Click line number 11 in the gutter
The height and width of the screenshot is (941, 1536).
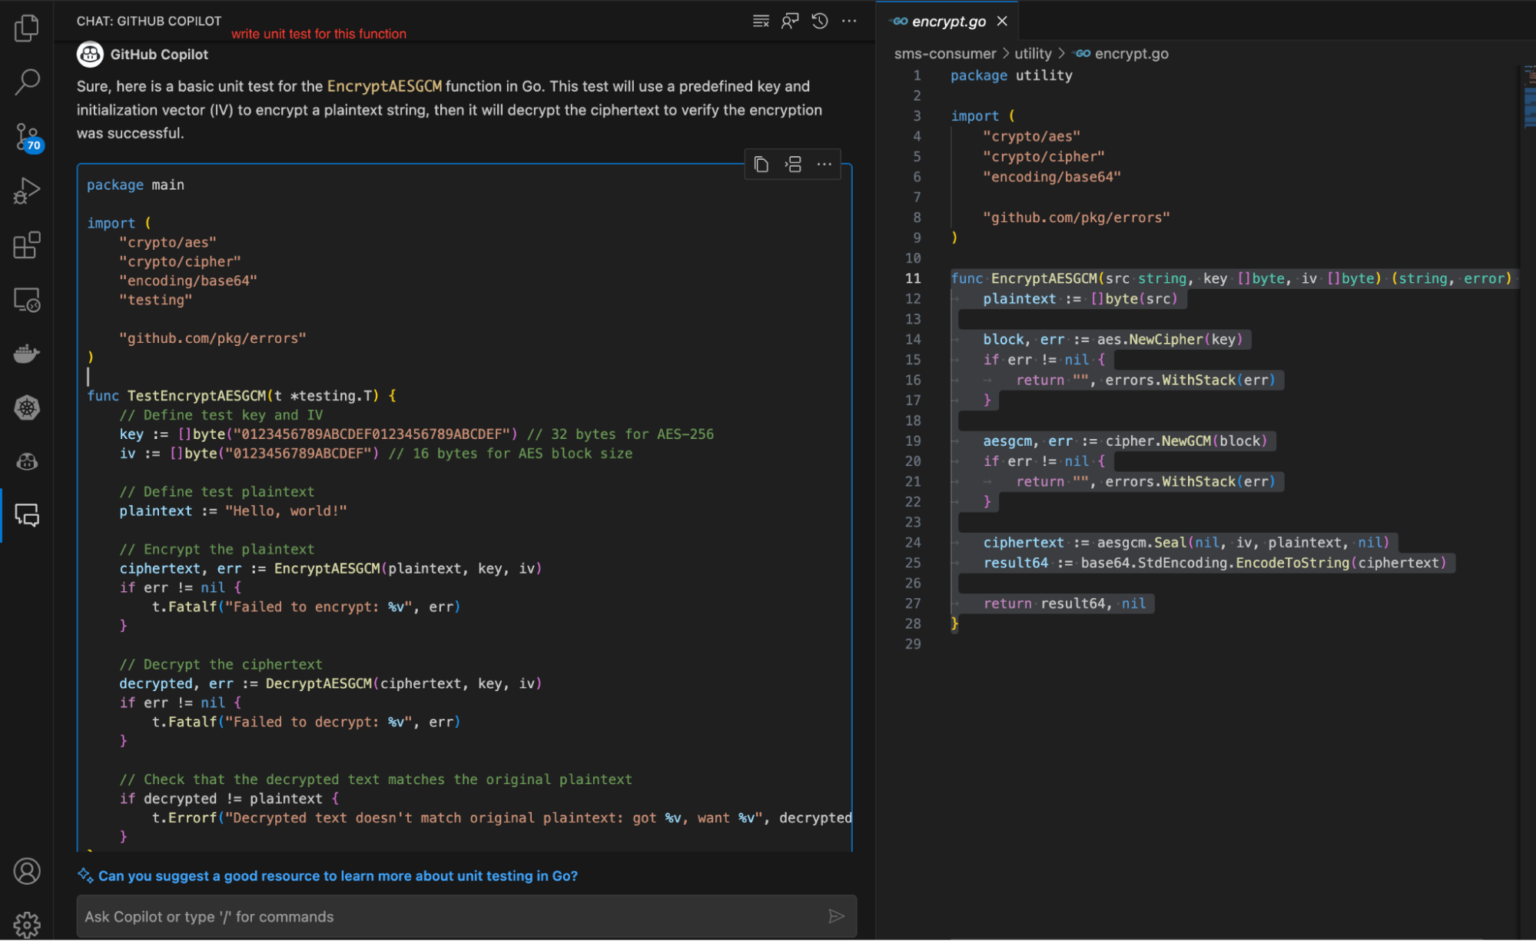[x=912, y=279]
